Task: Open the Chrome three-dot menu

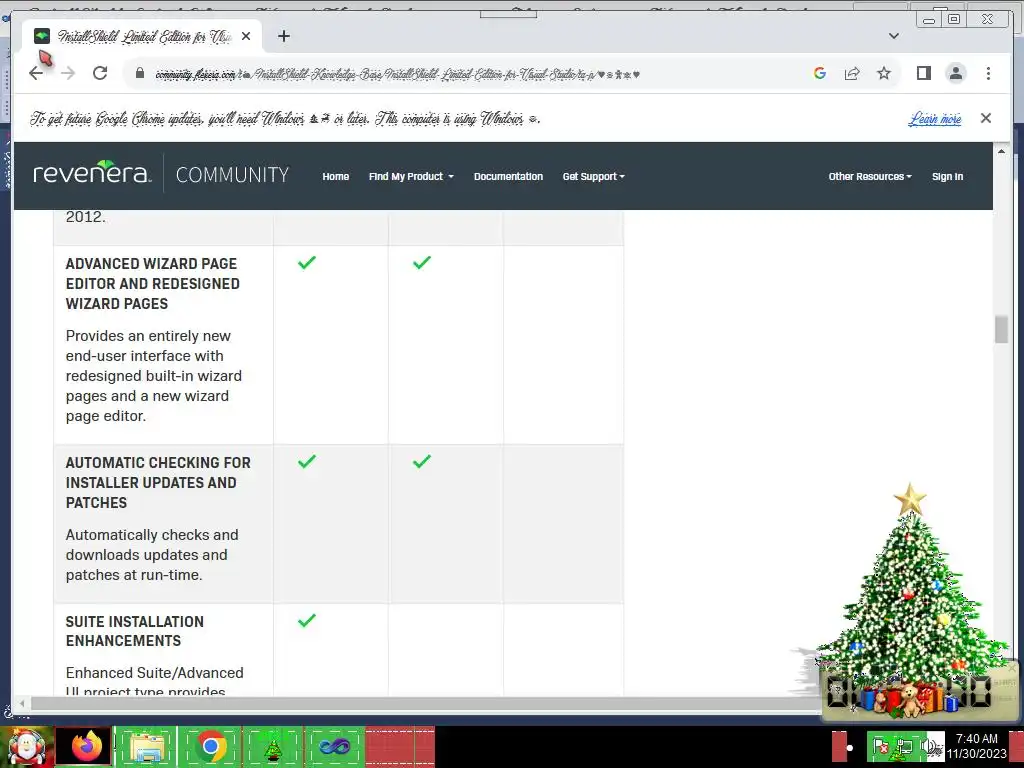Action: (988, 73)
